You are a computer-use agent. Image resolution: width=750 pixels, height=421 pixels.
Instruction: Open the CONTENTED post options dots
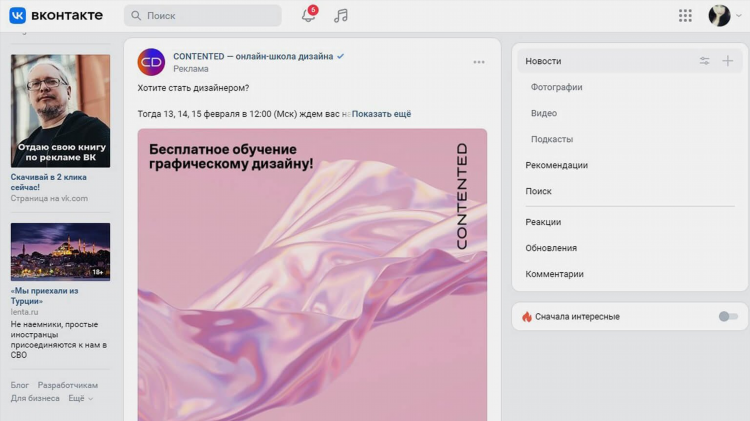tap(479, 62)
